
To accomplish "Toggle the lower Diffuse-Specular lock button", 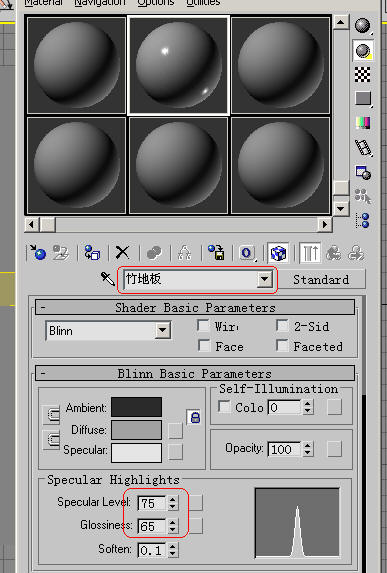I will (x=52, y=440).
